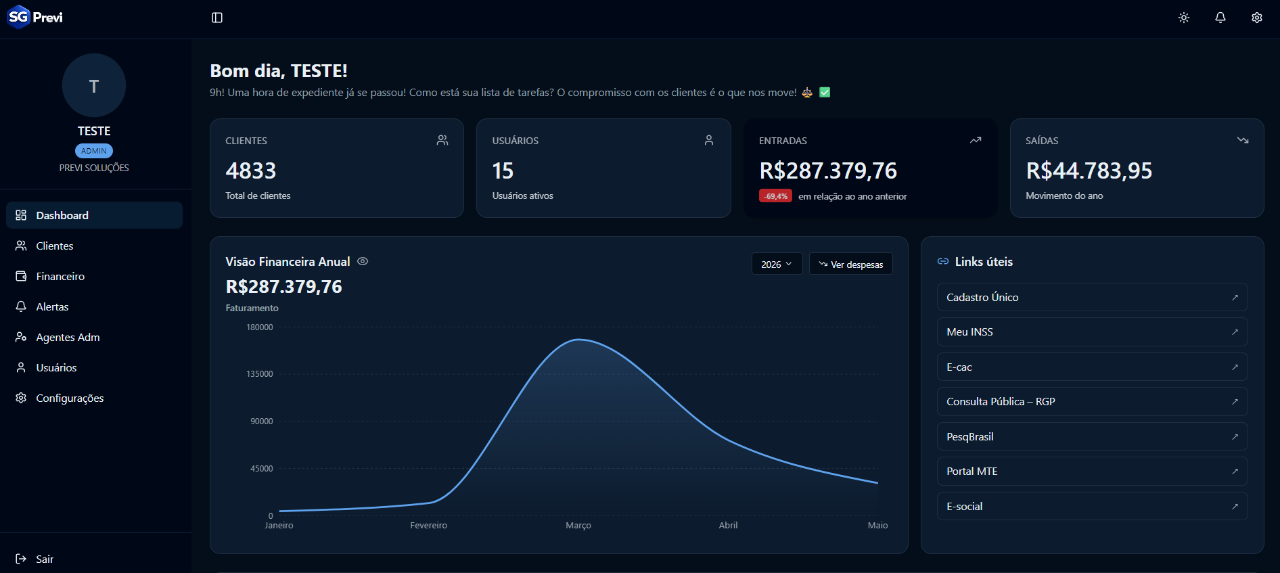The width and height of the screenshot is (1280, 573).
Task: Click external arrow icon on PesqBrasil
Action: pos(1235,437)
